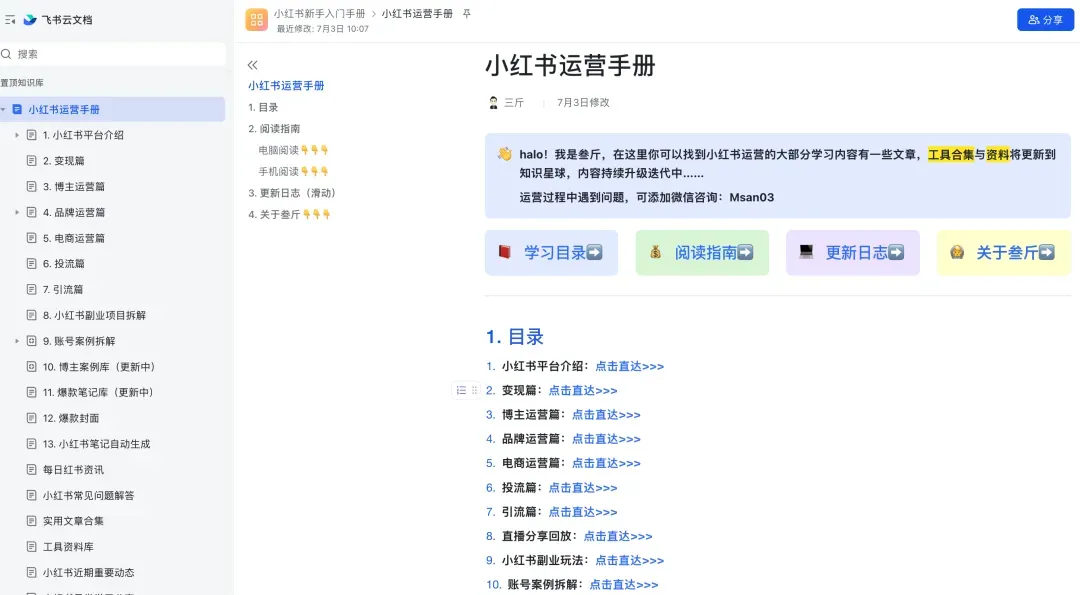Click the blue 分享 share button

coord(1045,20)
